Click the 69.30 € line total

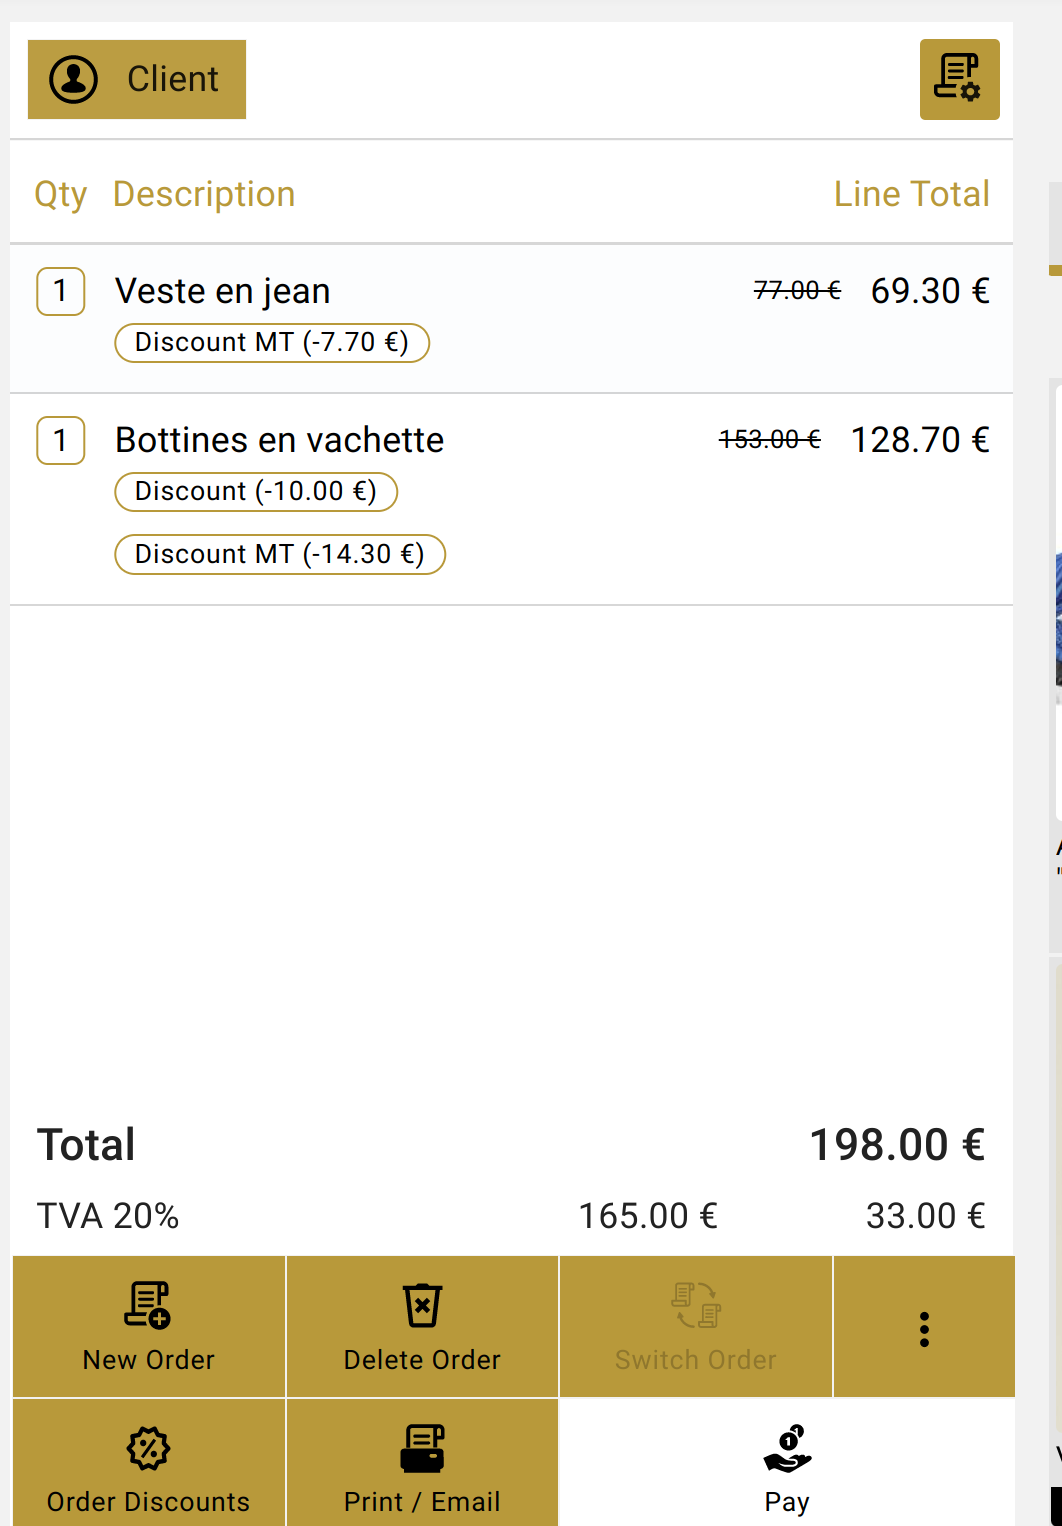coord(930,291)
